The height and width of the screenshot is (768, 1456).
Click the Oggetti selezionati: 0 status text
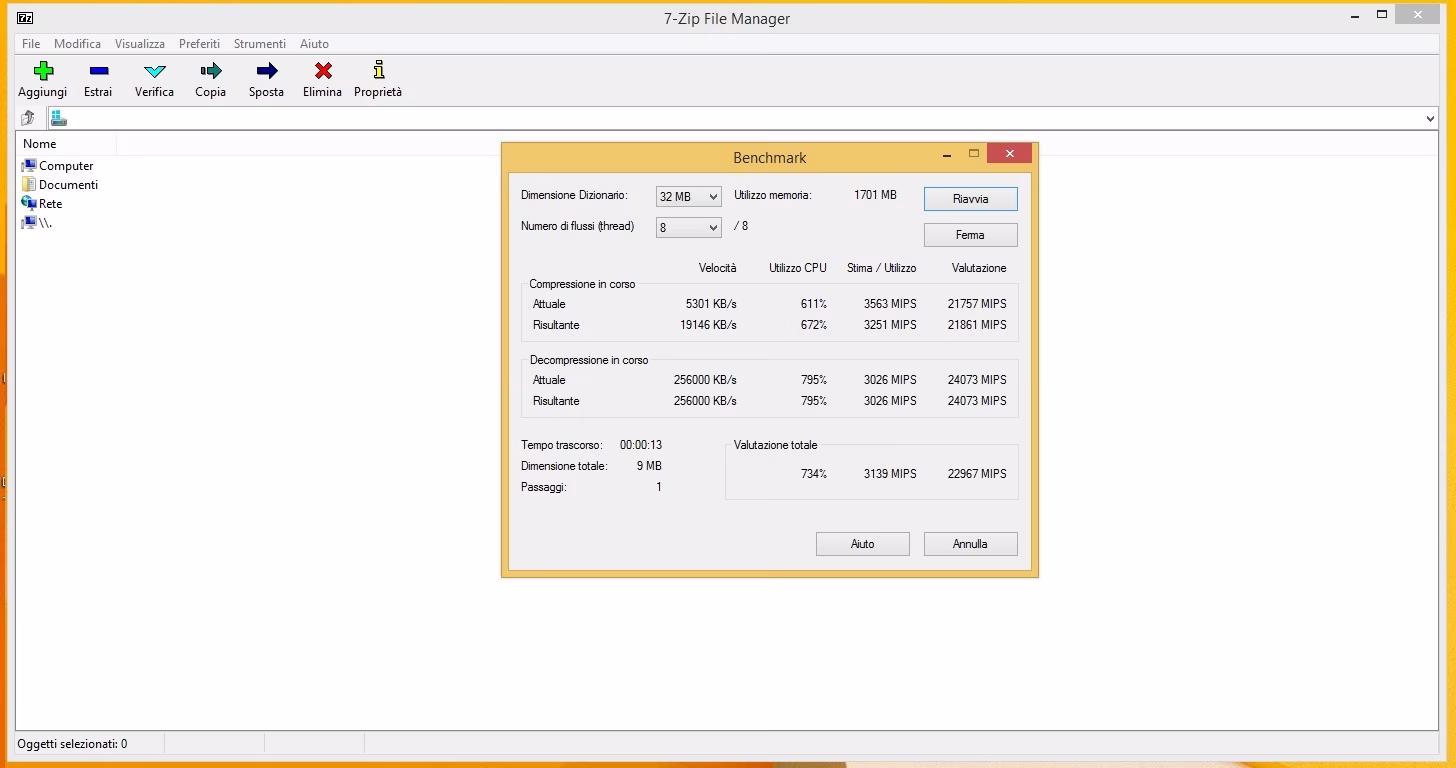(x=72, y=744)
